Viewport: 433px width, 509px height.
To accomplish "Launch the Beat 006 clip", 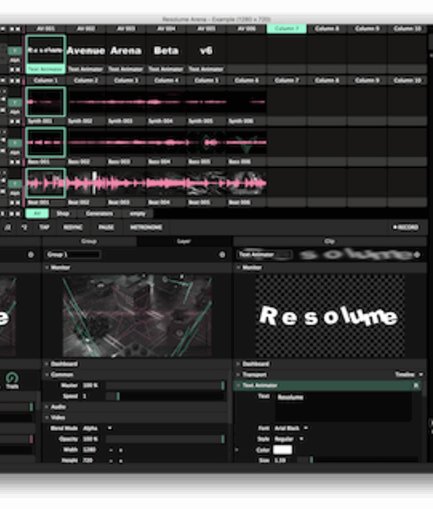I will tap(246, 183).
